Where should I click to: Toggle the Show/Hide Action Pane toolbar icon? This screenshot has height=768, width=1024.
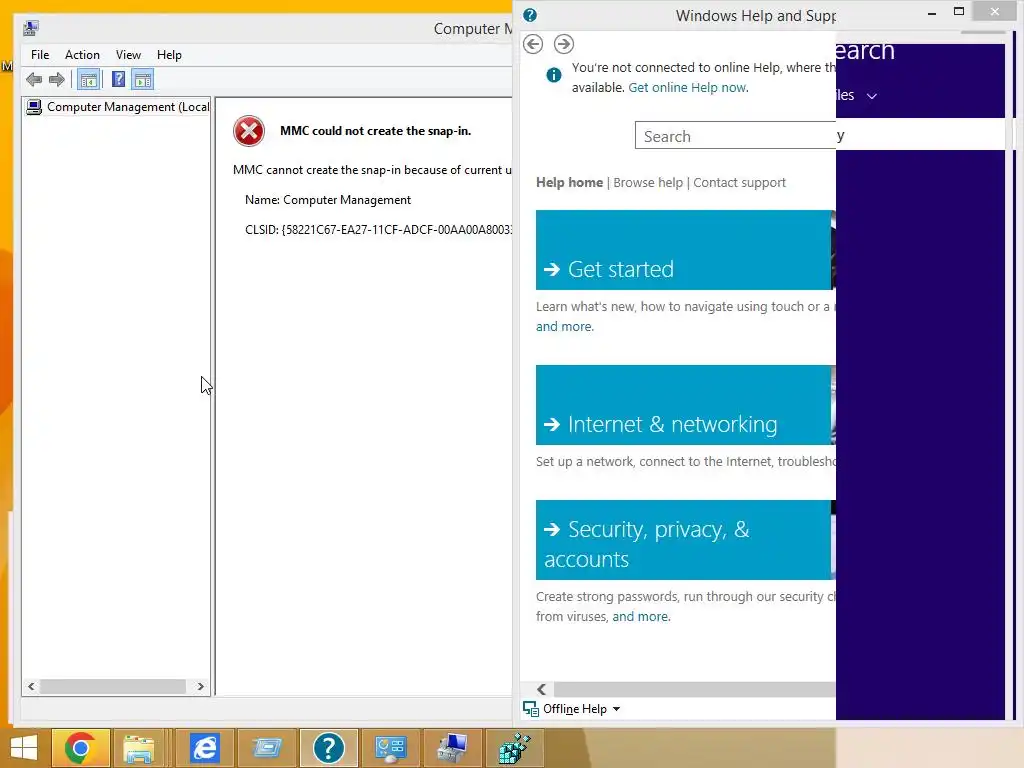click(142, 80)
